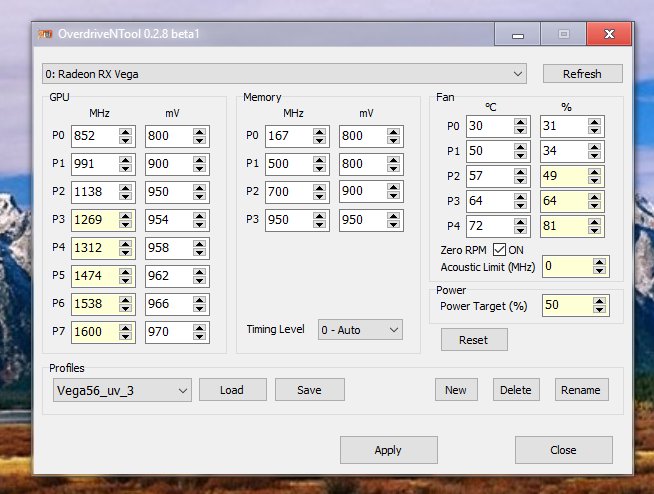Increase Fan P4 percent (81) up arrow
The height and width of the screenshot is (494, 654).
pyautogui.click(x=594, y=222)
